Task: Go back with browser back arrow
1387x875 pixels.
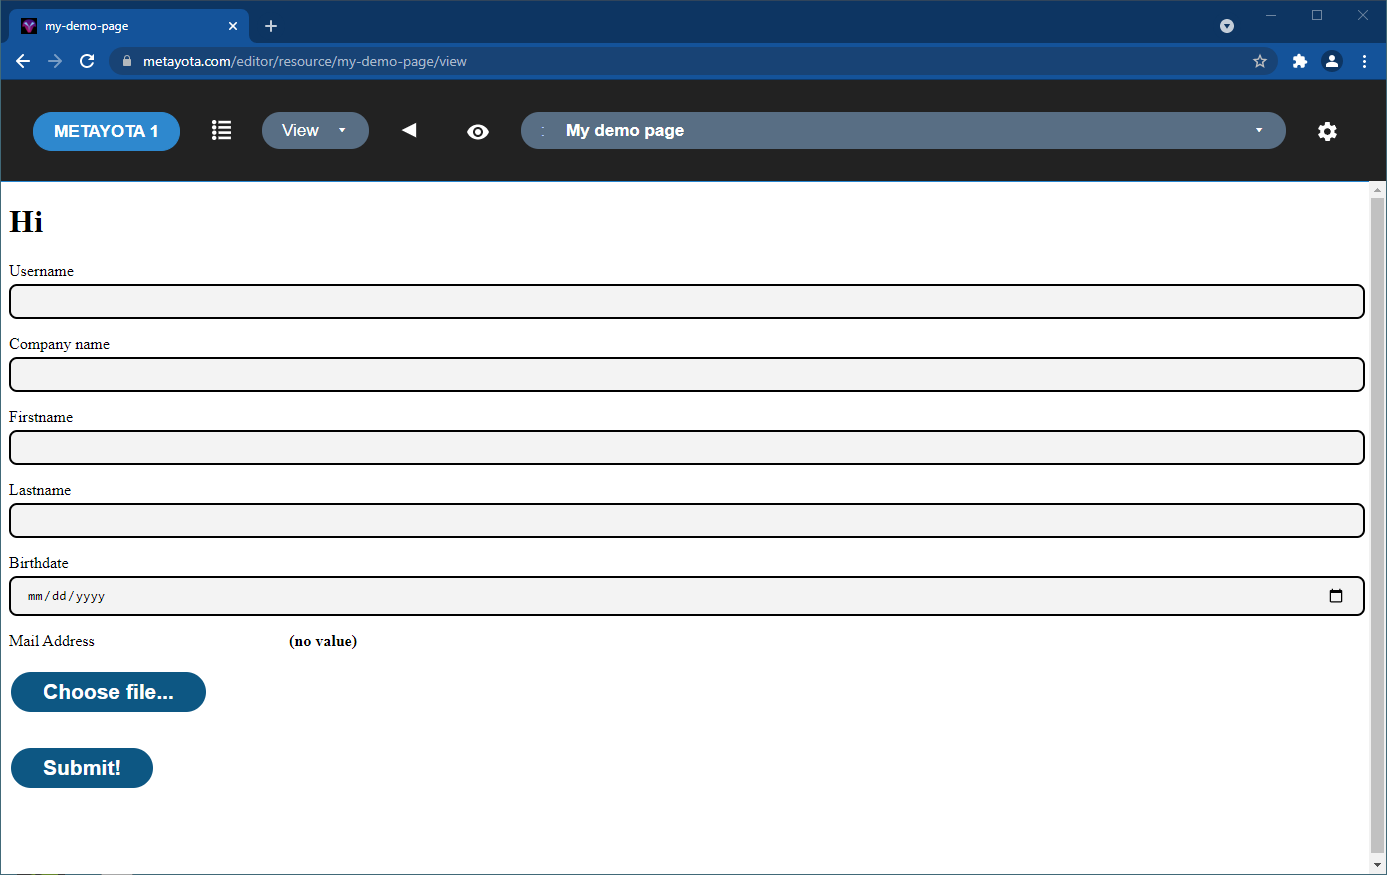Action: [23, 61]
